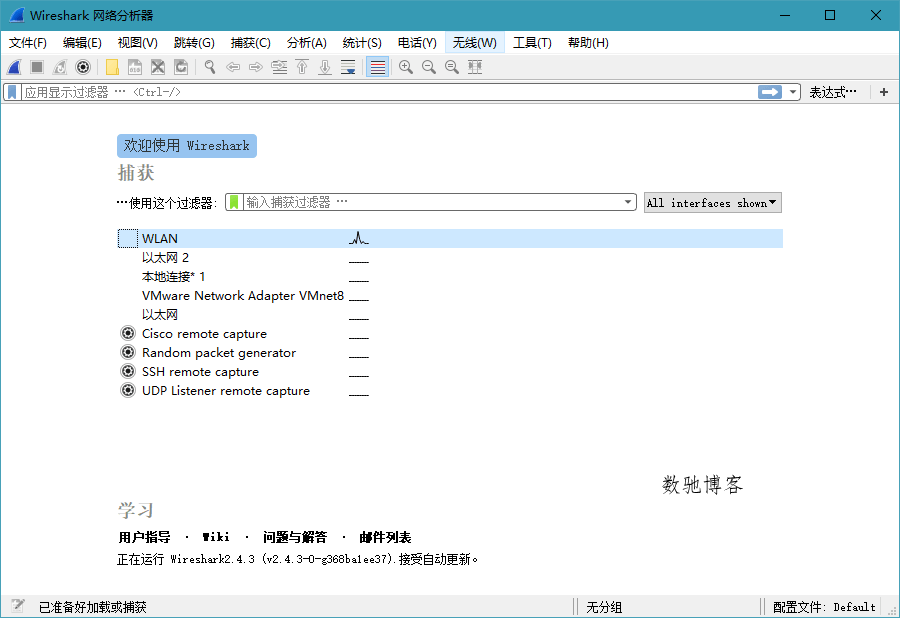Open the 电话(Y) menu
900x618 pixels.
tap(417, 42)
